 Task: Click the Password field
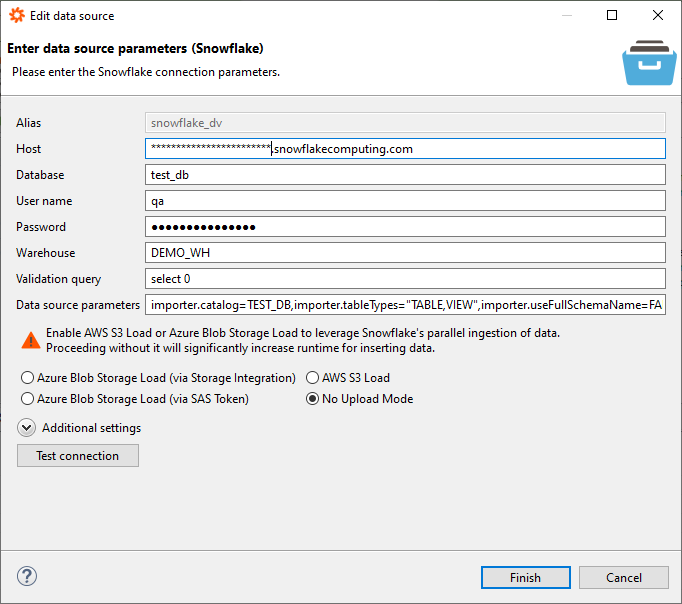click(x=404, y=227)
